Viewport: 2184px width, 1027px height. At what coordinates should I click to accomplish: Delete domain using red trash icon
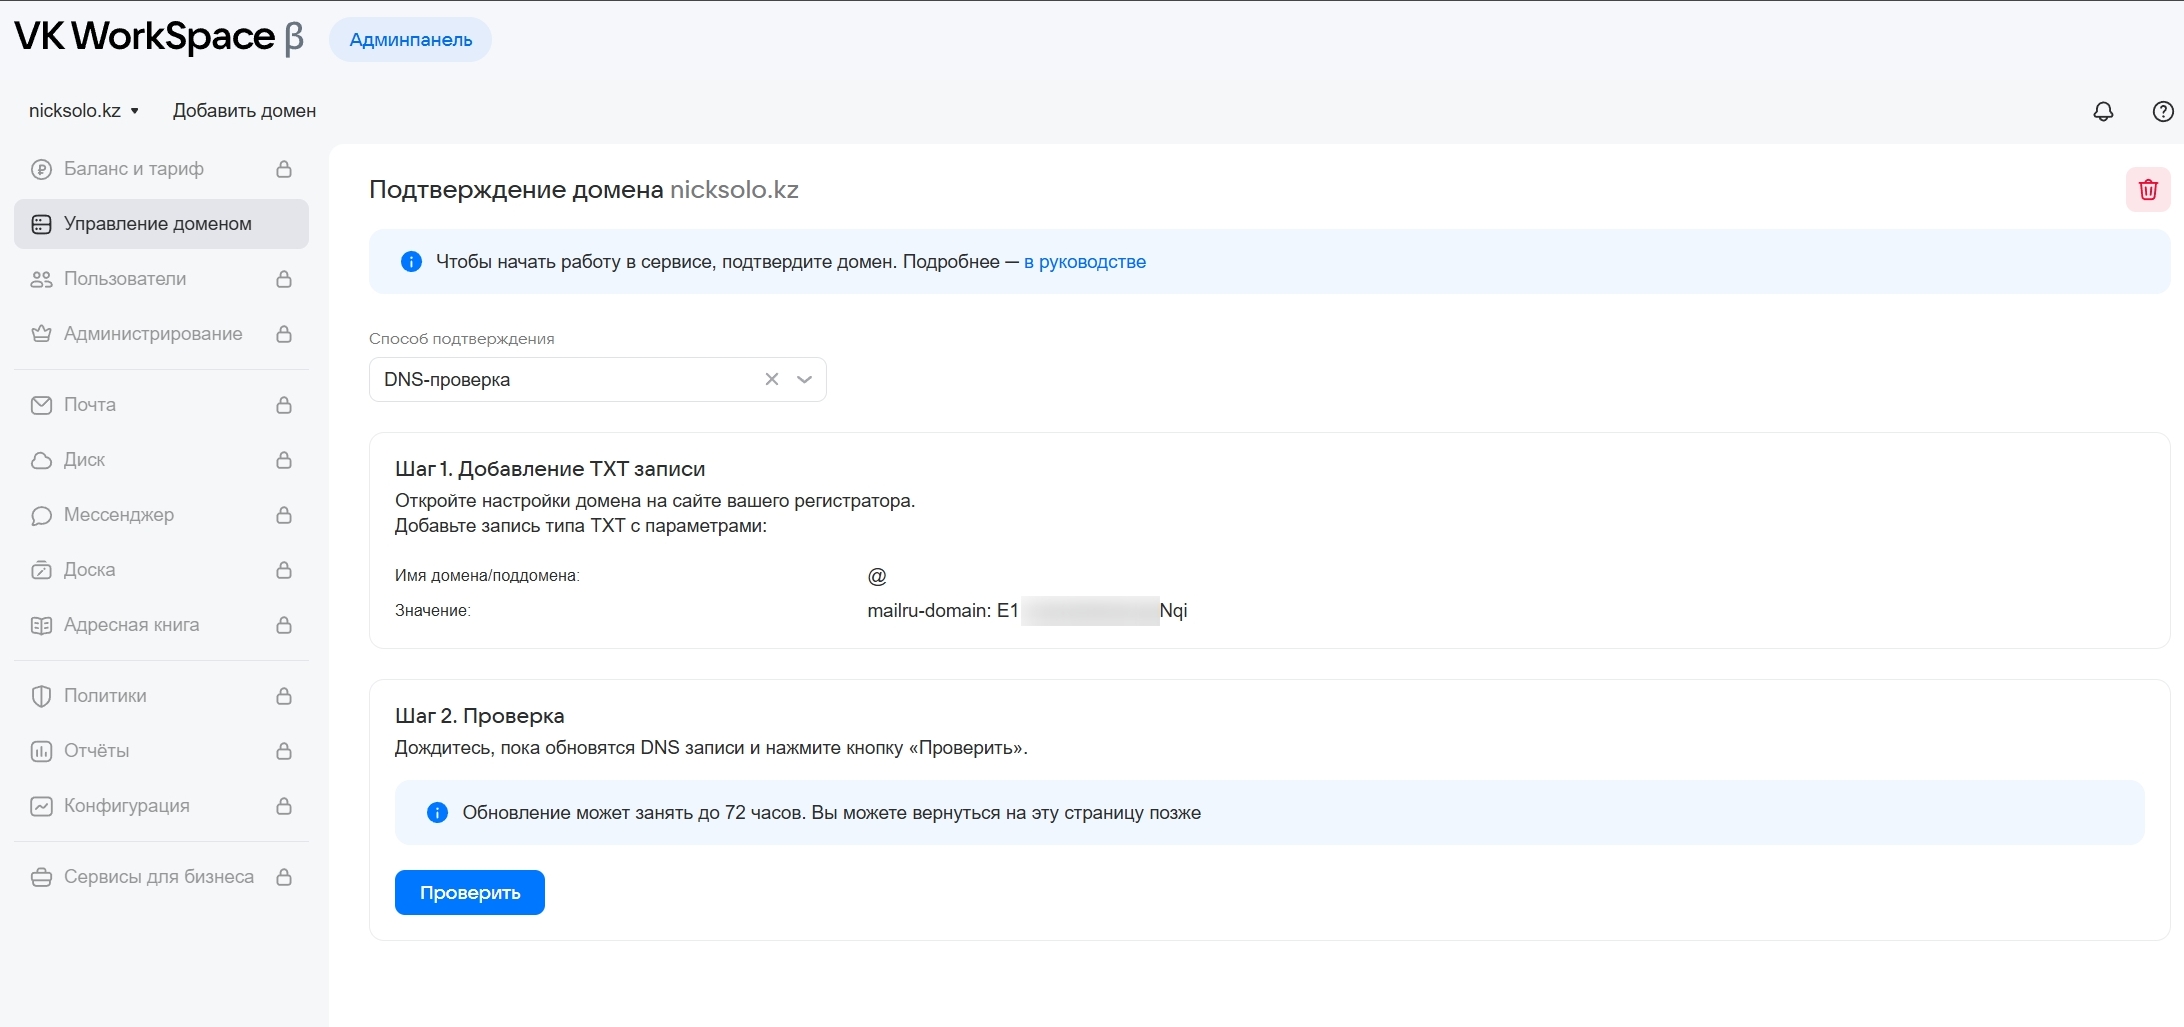click(x=2147, y=190)
